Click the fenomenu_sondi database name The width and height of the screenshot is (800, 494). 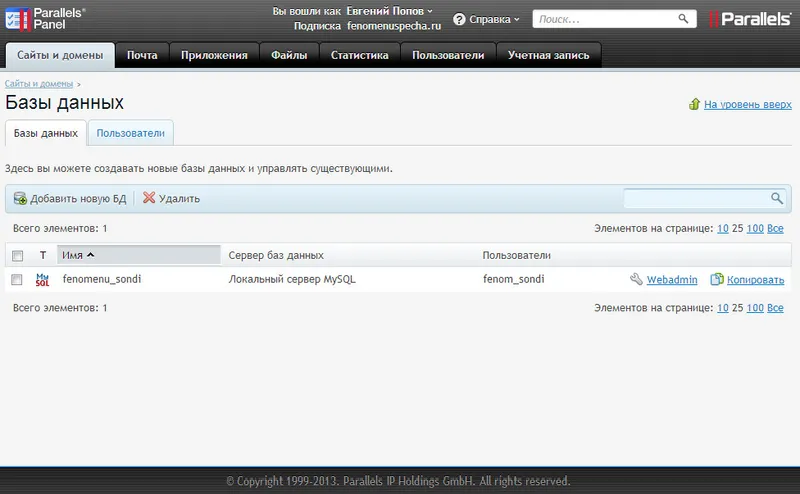point(102,279)
